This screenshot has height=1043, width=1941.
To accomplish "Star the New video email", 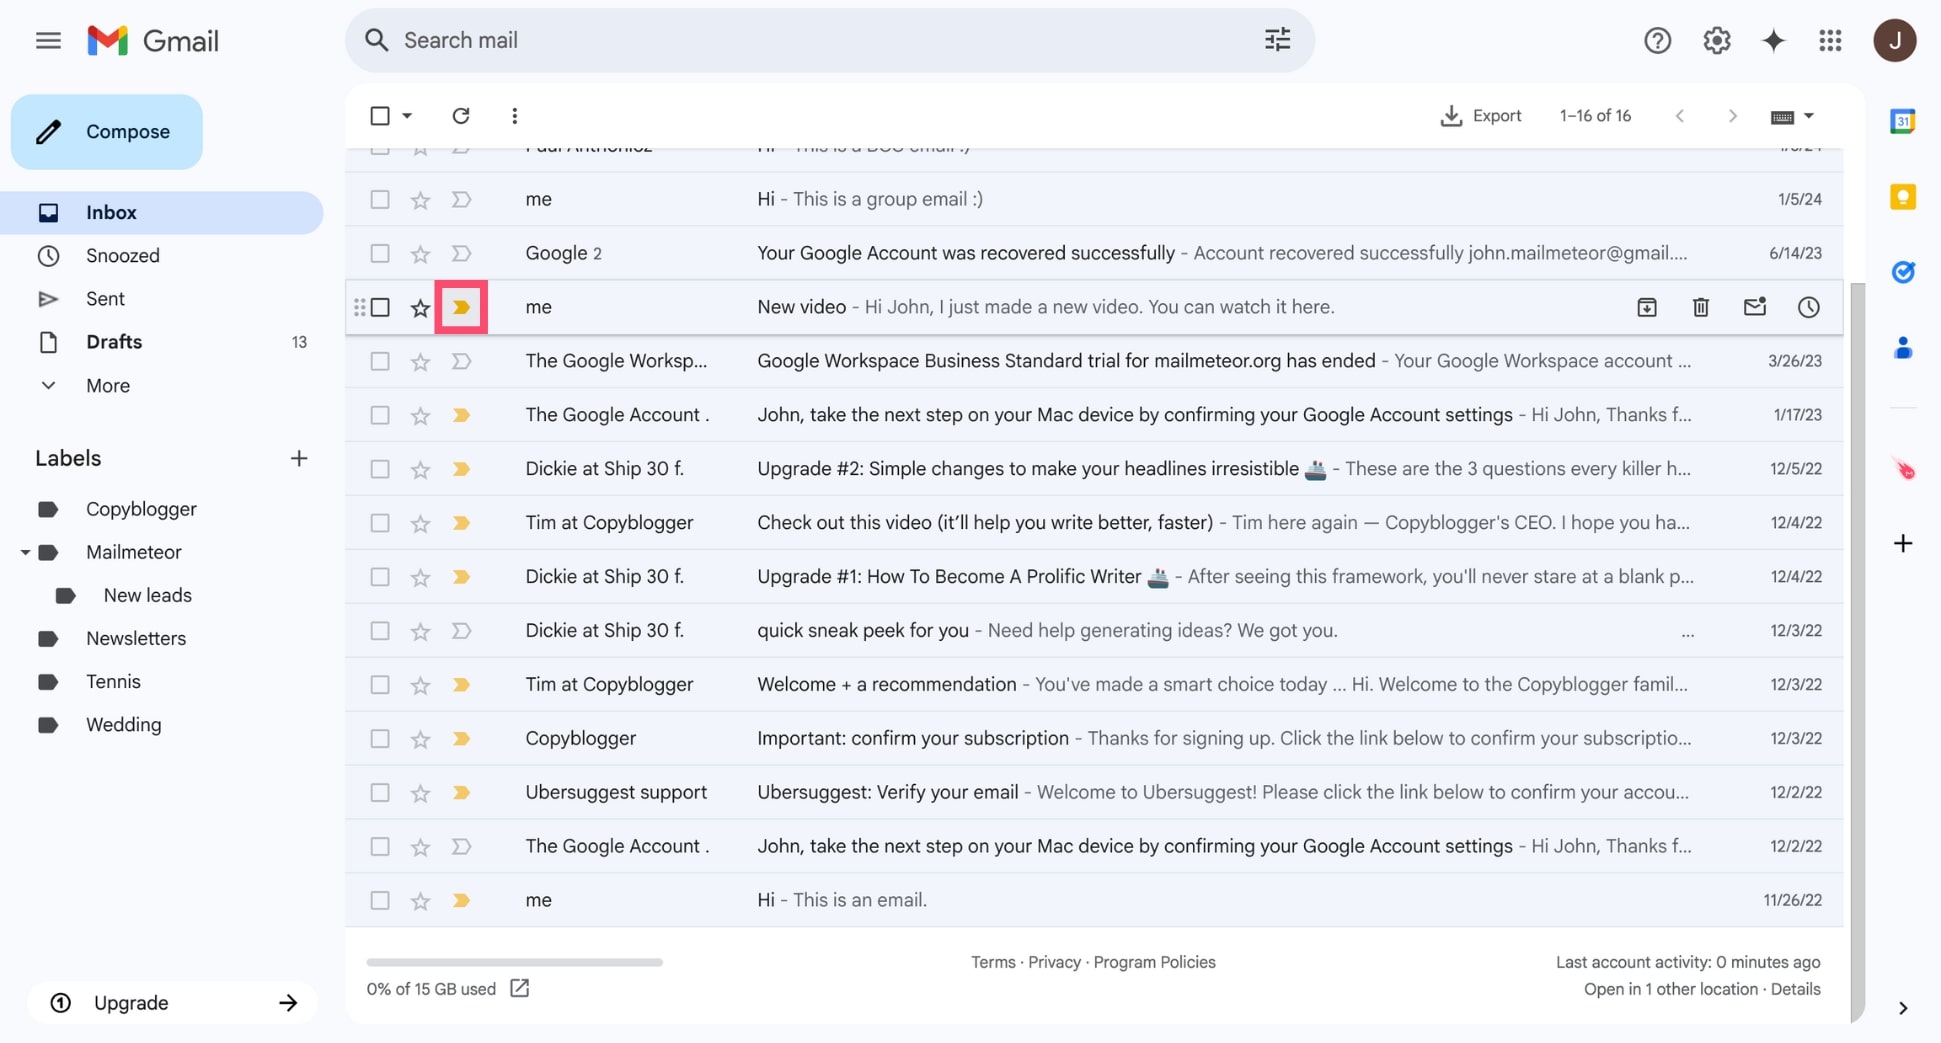I will click(420, 308).
